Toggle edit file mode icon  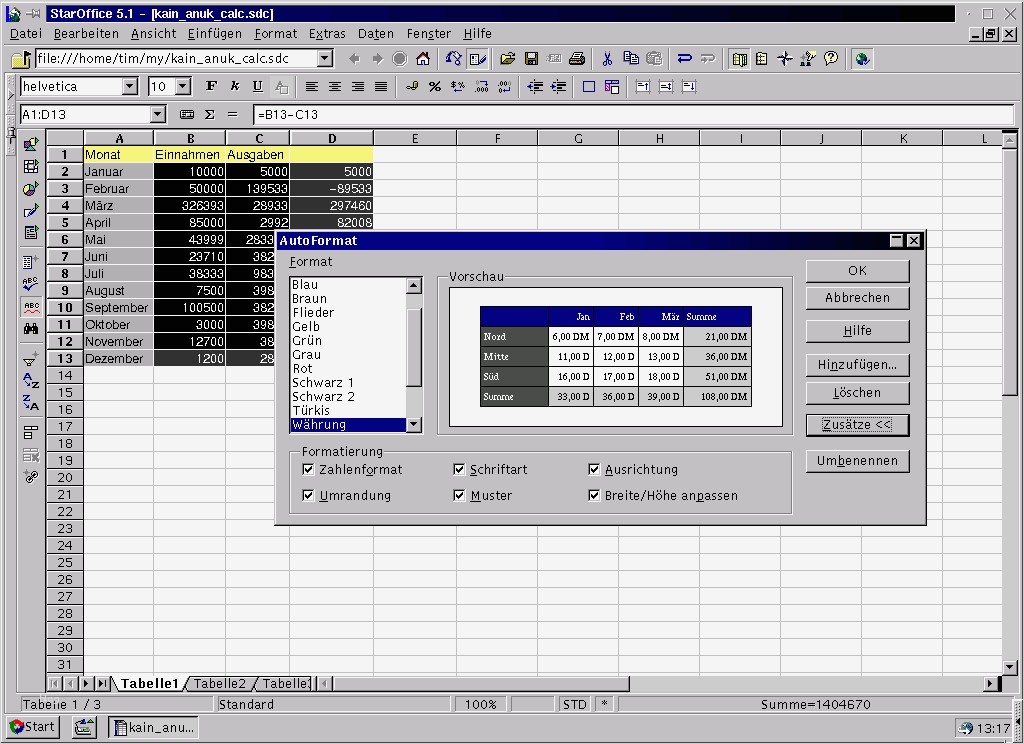click(477, 59)
